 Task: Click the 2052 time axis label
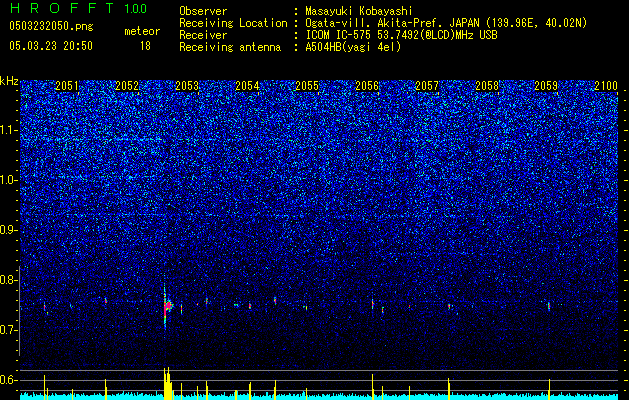(x=127, y=86)
